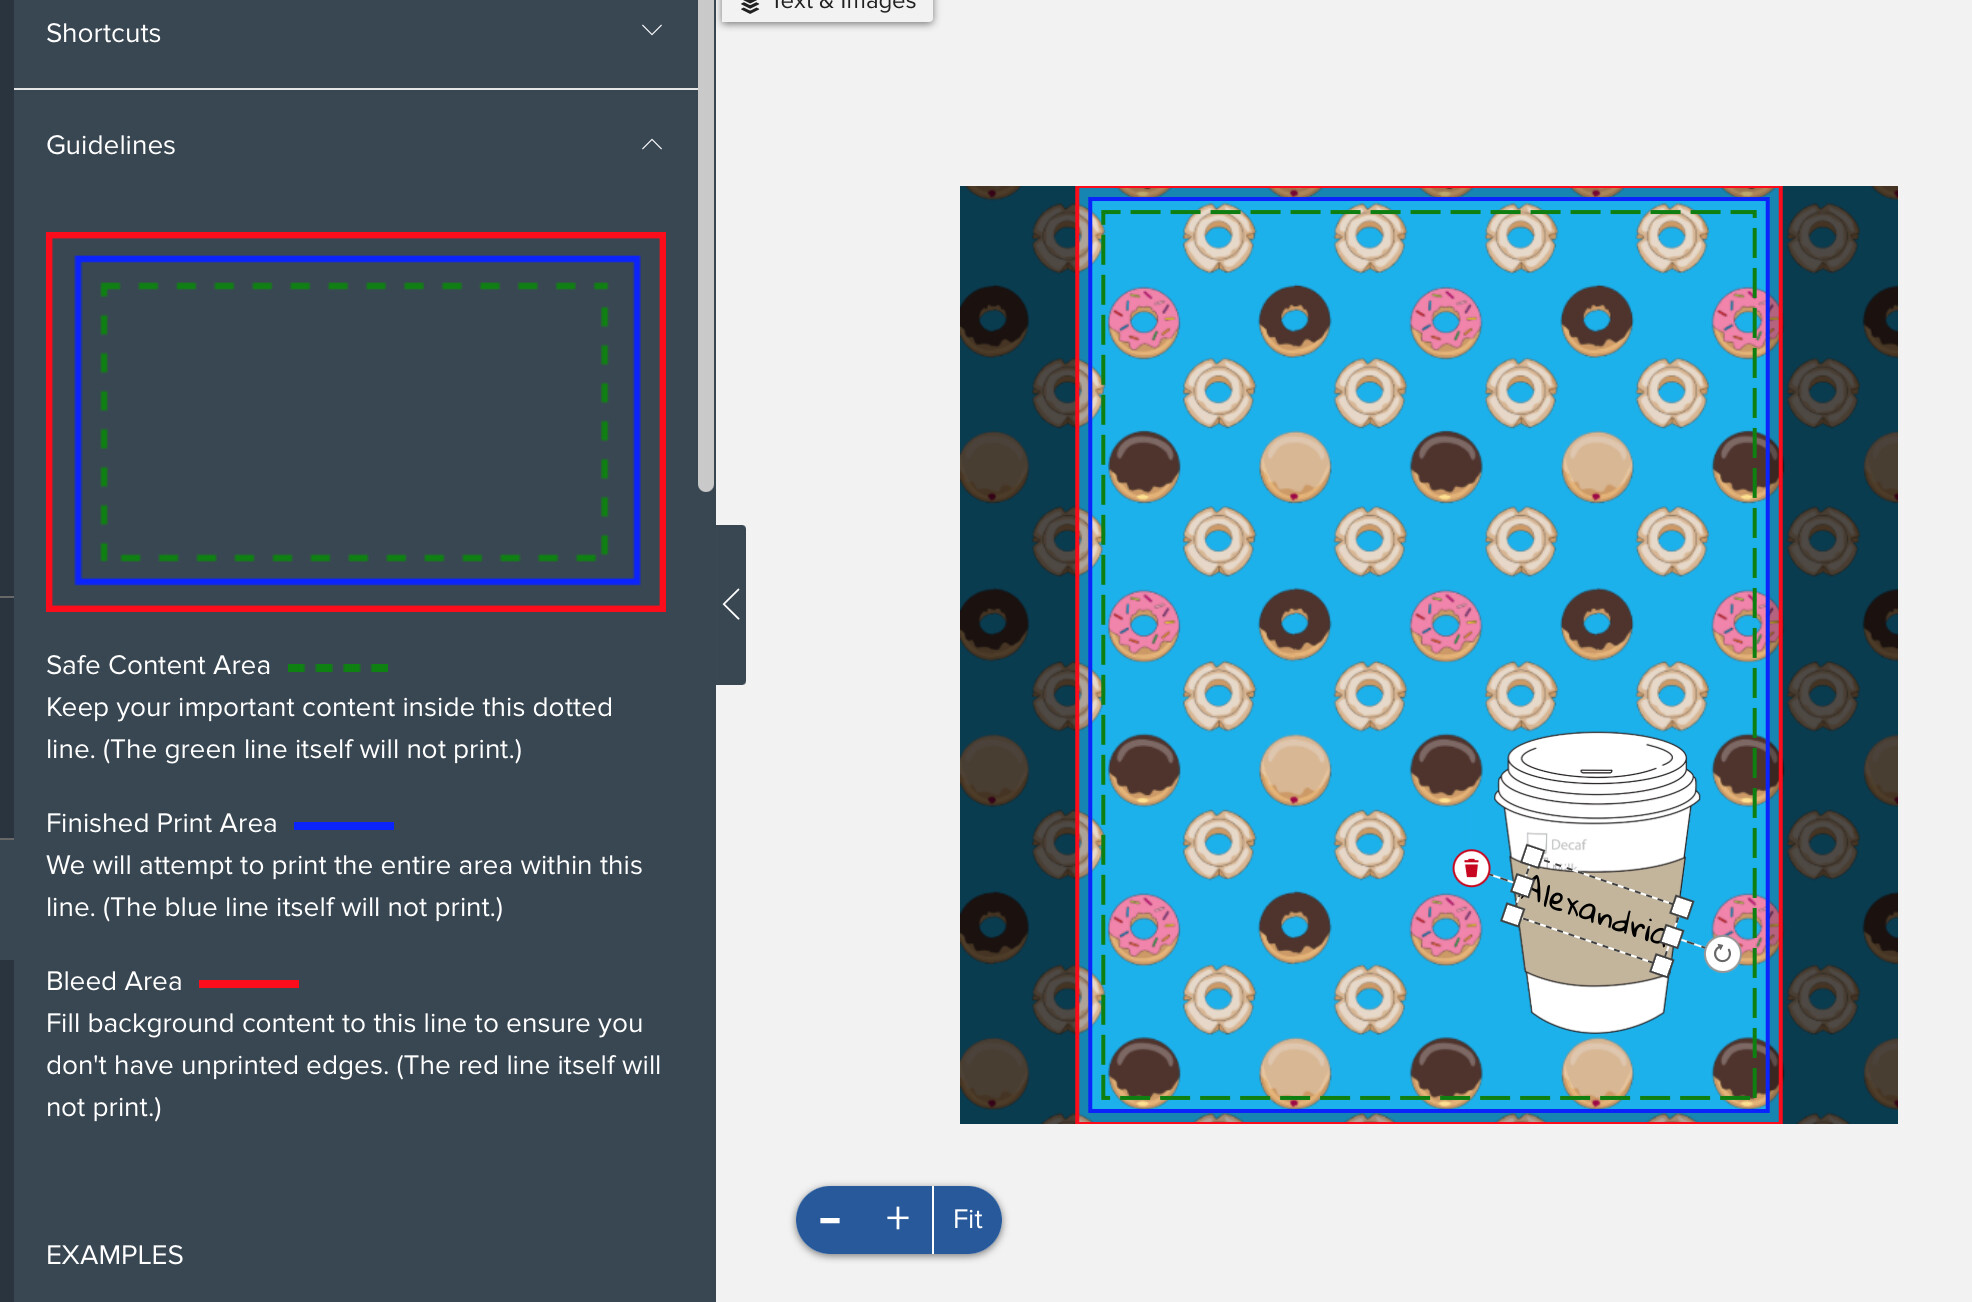The image size is (1972, 1302).
Task: Click the layers icon next to Text & Images
Action: click(750, 6)
